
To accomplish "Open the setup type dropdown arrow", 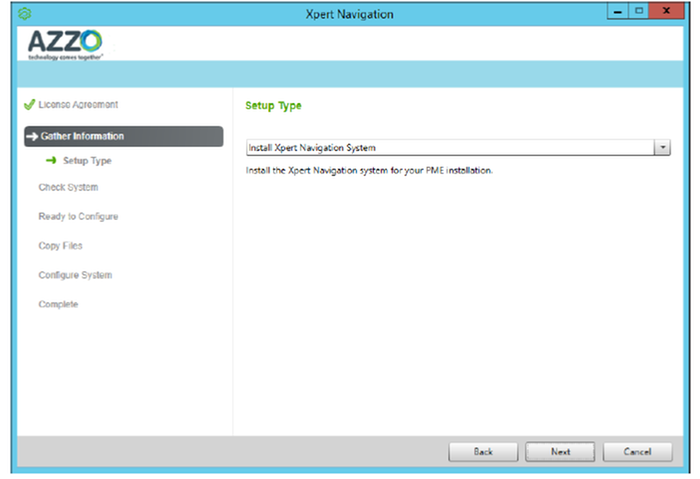I will click(x=662, y=147).
